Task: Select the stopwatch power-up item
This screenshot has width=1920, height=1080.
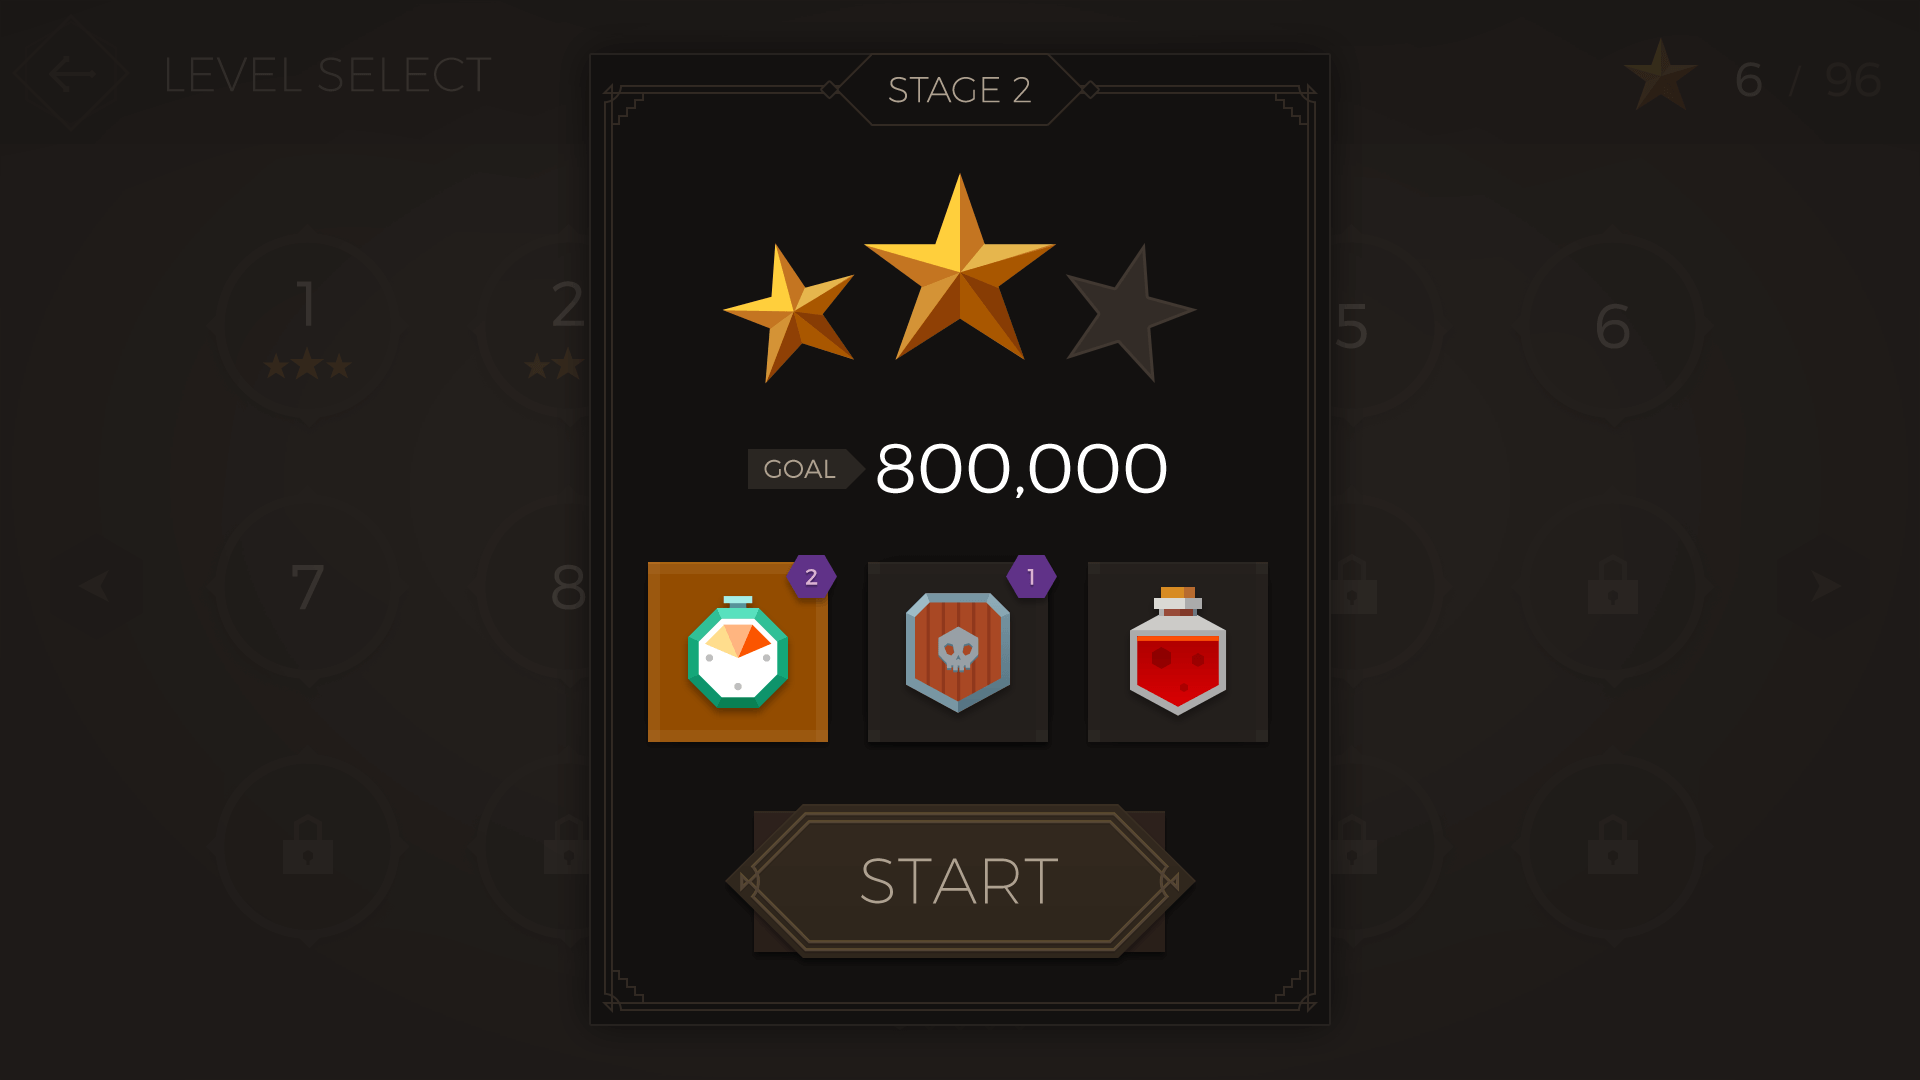Action: [738, 652]
